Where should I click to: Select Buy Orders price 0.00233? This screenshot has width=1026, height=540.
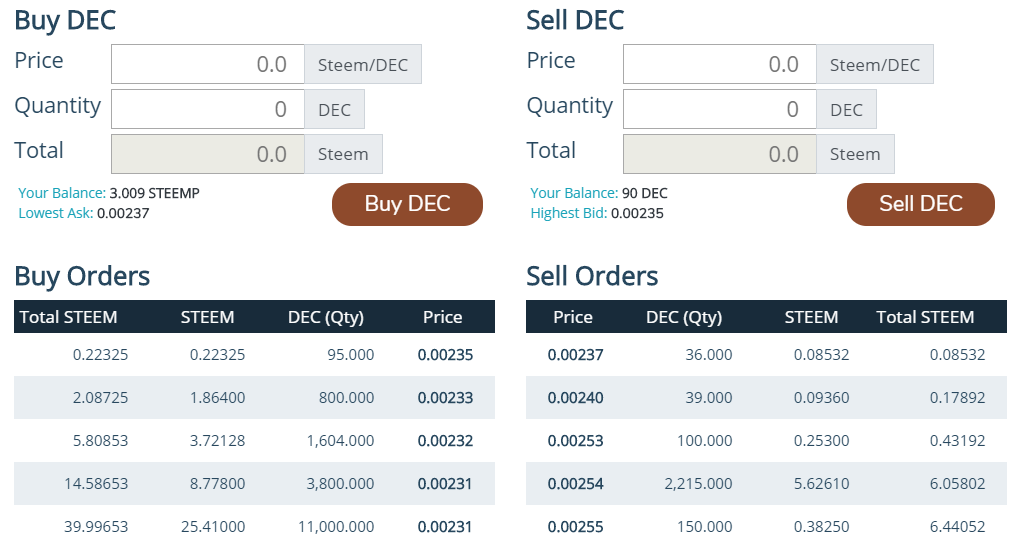click(x=445, y=398)
